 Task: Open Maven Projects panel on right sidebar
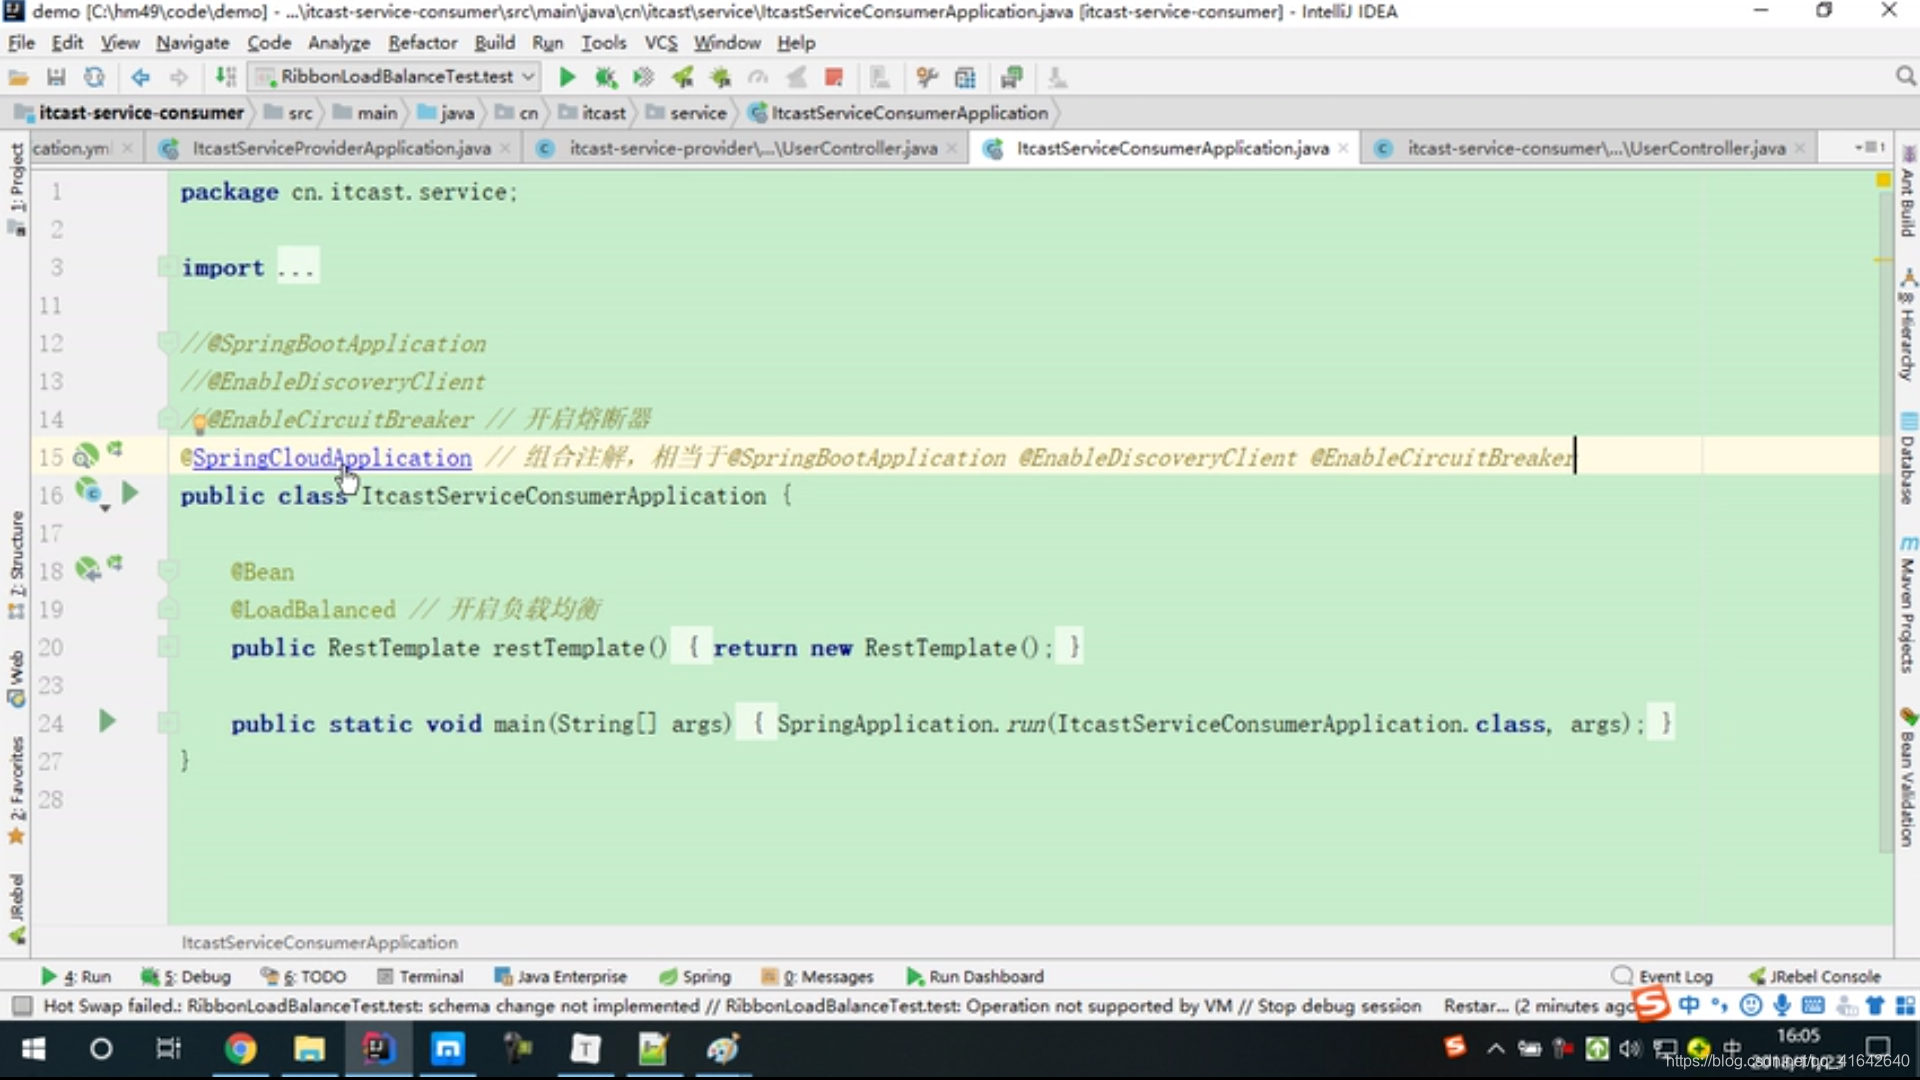click(1908, 604)
